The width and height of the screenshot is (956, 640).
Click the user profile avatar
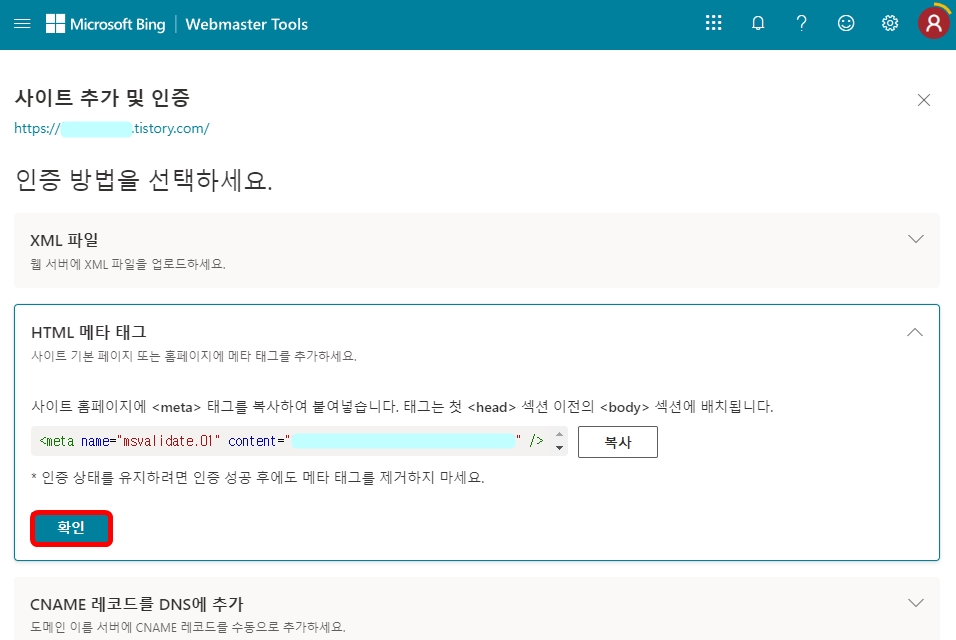[x=932, y=23]
